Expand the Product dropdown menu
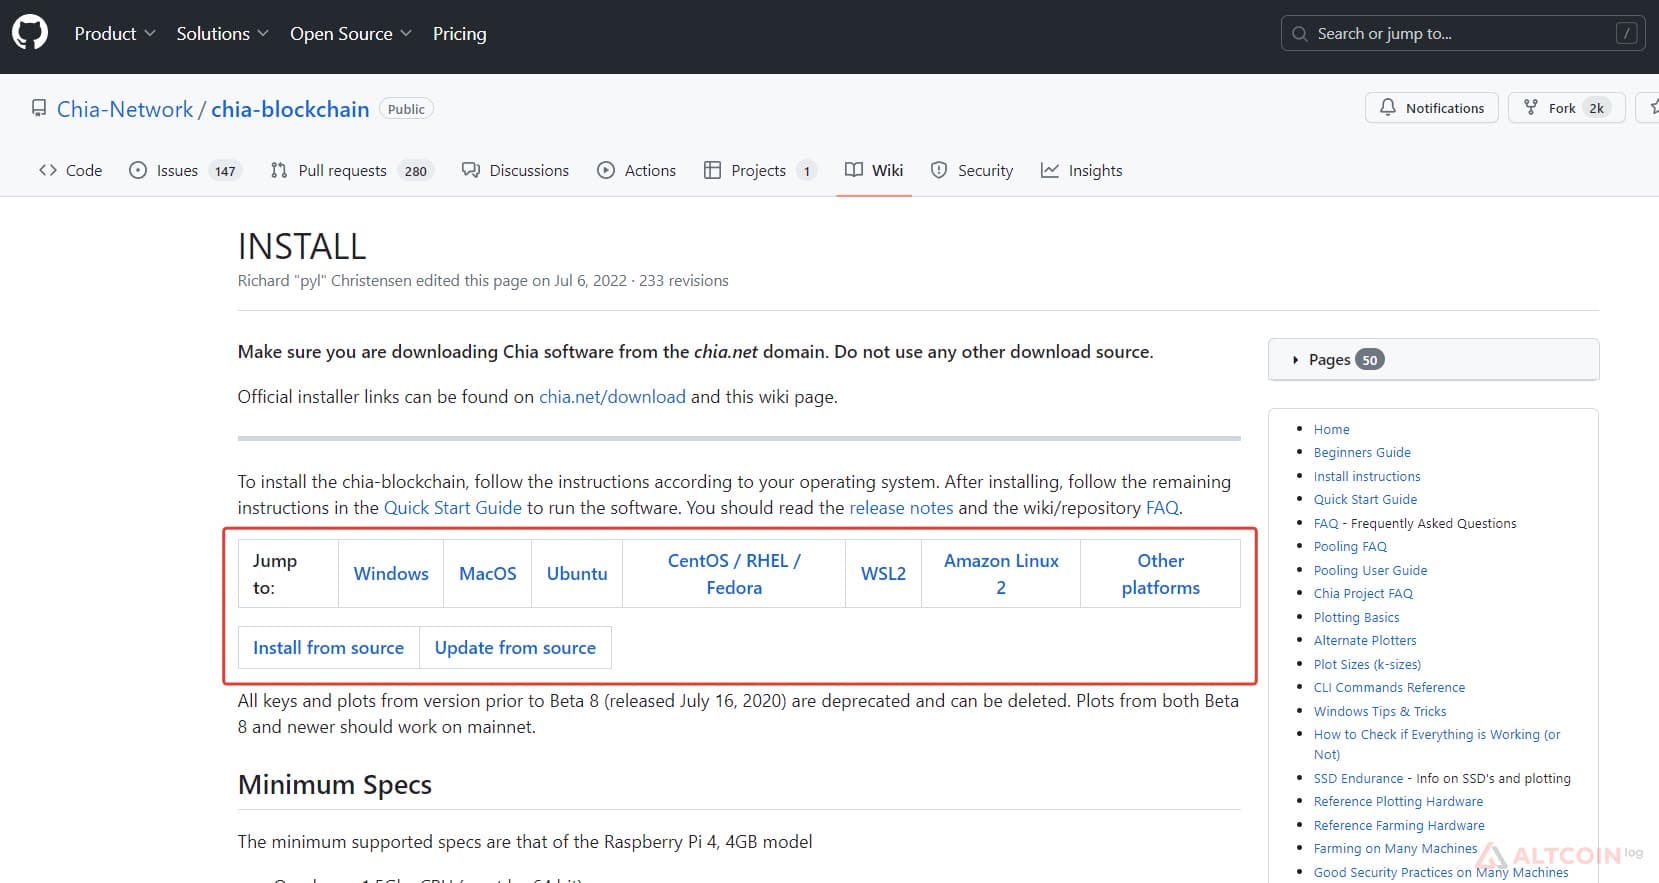 pos(115,33)
